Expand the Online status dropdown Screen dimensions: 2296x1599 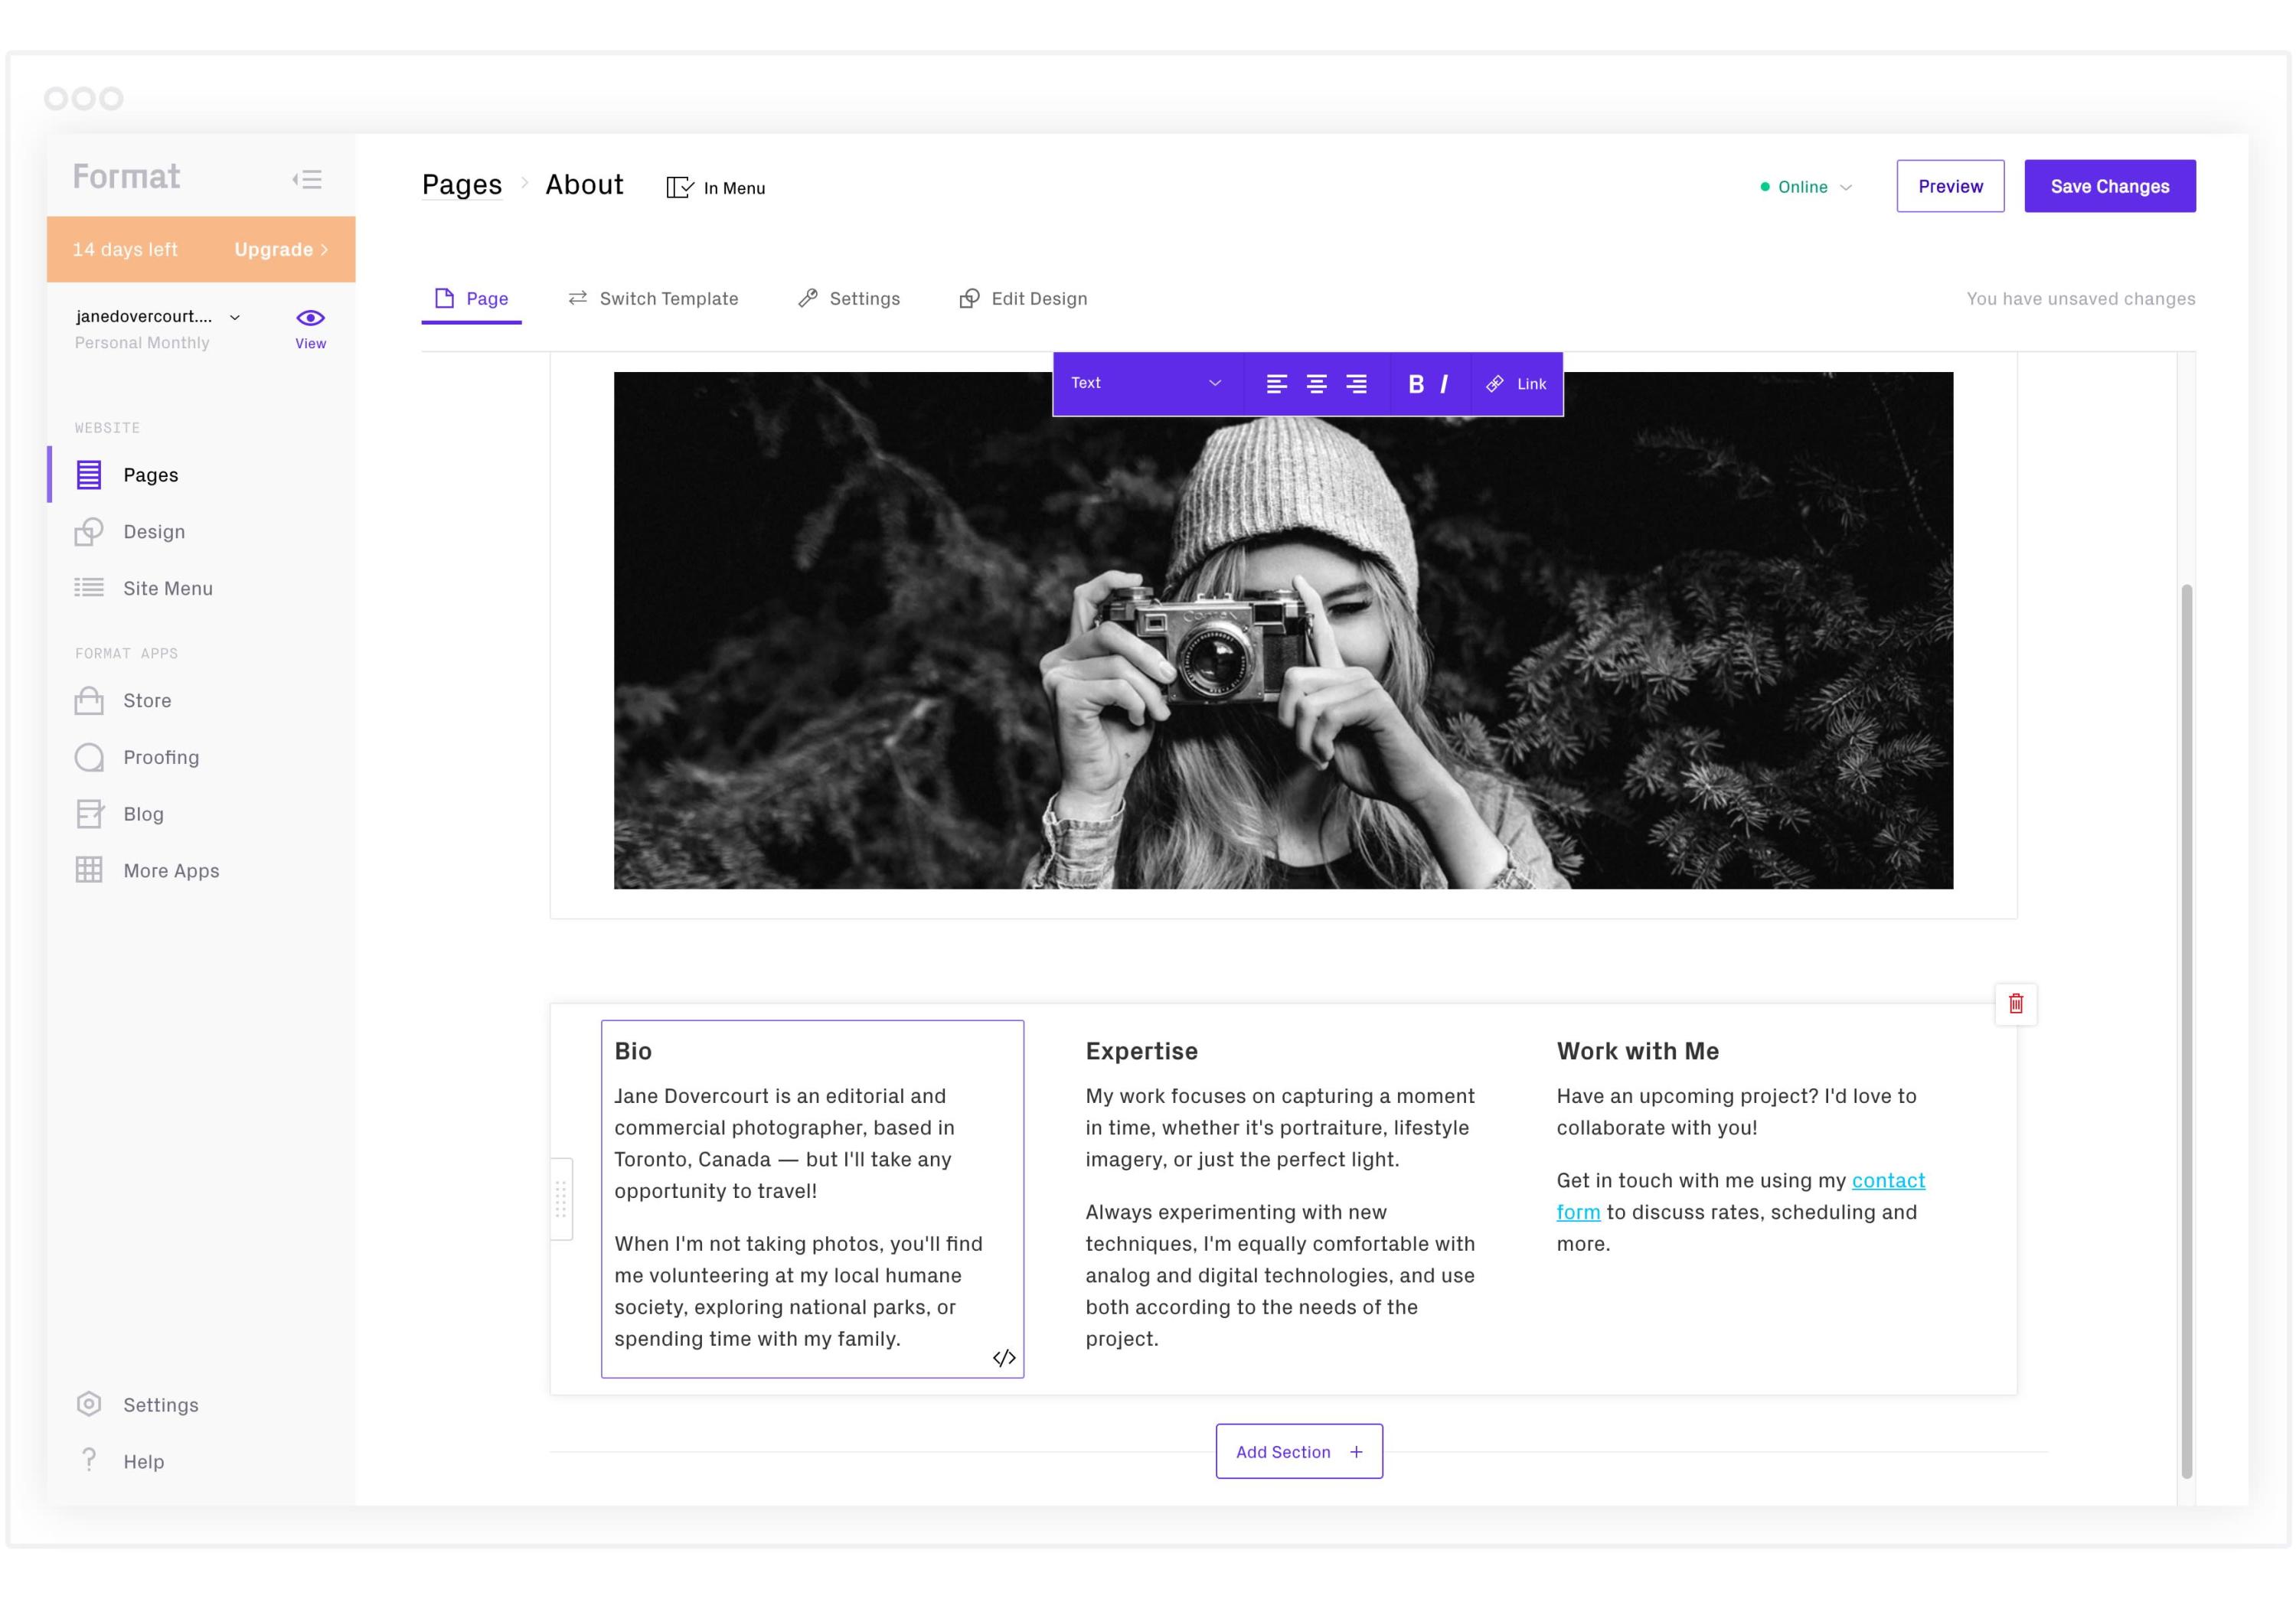(1806, 184)
